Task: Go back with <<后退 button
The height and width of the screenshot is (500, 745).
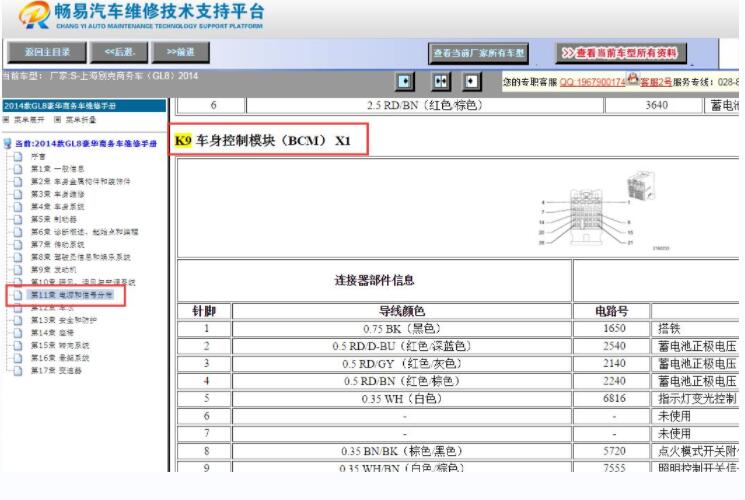Action: [119, 52]
